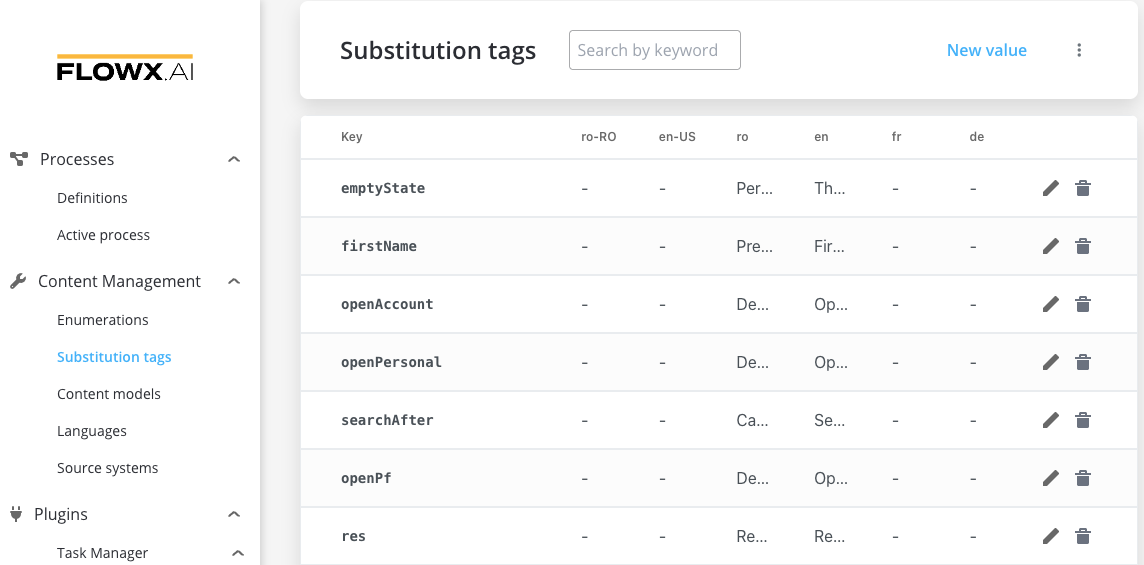Image resolution: width=1144 pixels, height=565 pixels.
Task: Delete the openPersonal tag via trash icon
Action: [1083, 362]
